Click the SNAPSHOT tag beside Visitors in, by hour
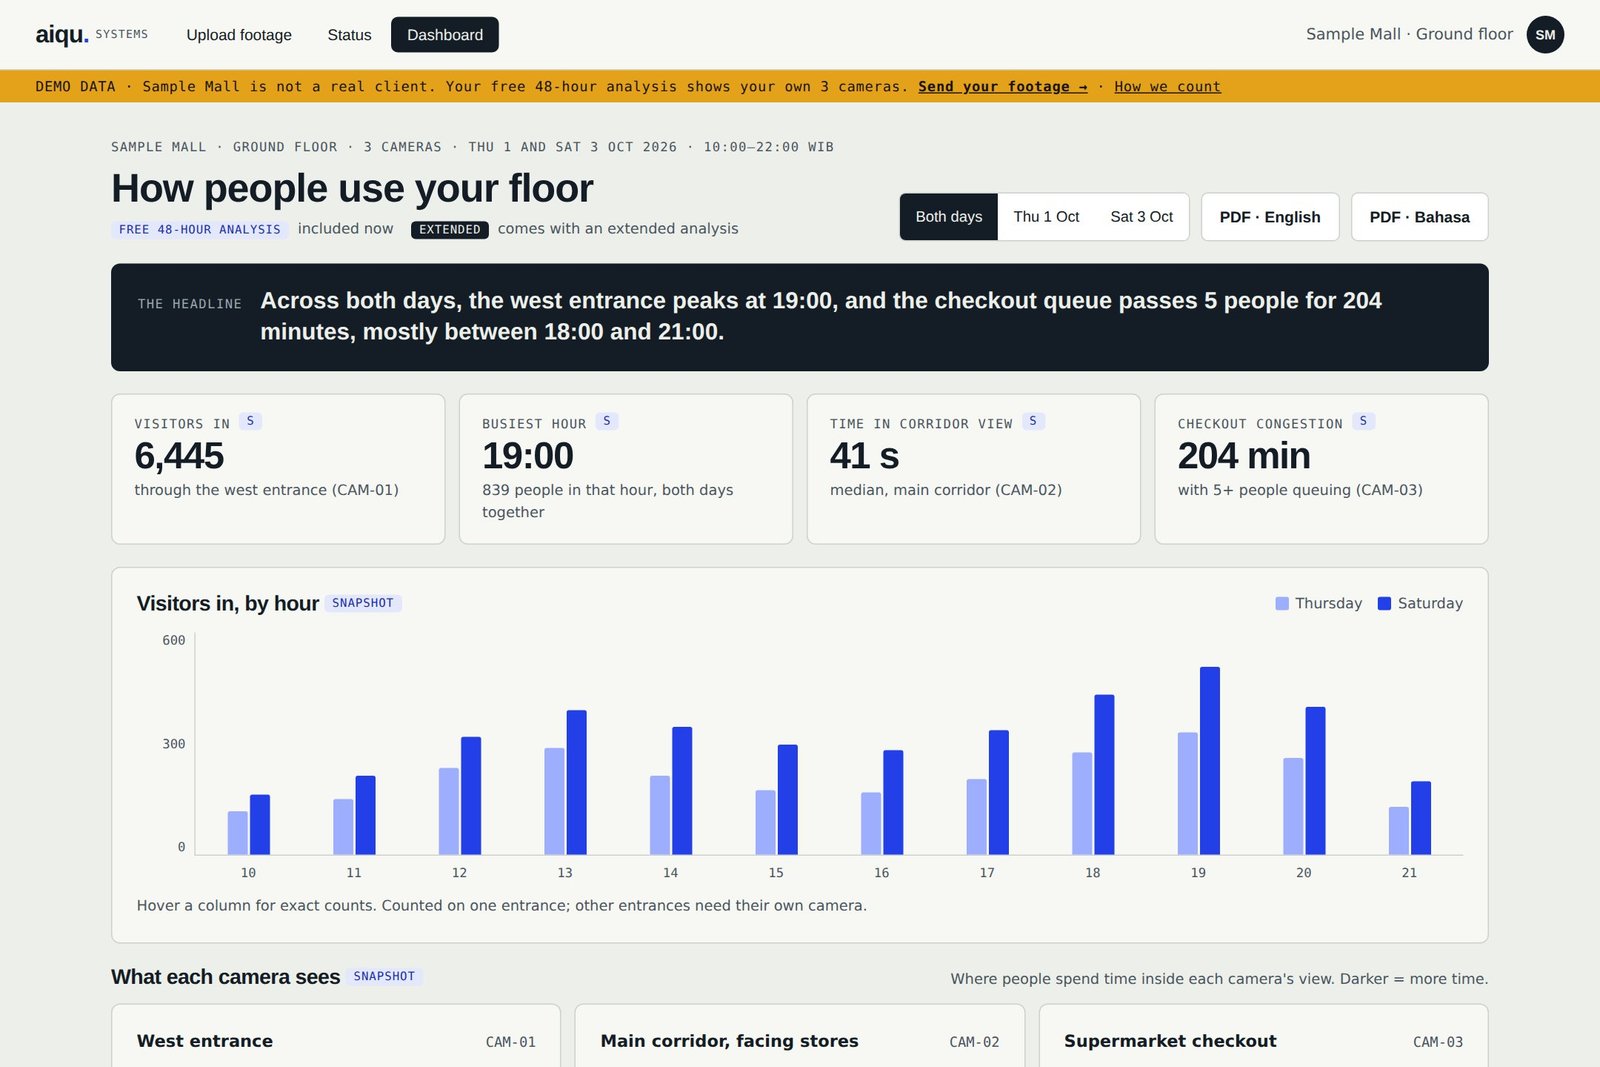Screen dimensions: 1600x1067 tap(363, 603)
